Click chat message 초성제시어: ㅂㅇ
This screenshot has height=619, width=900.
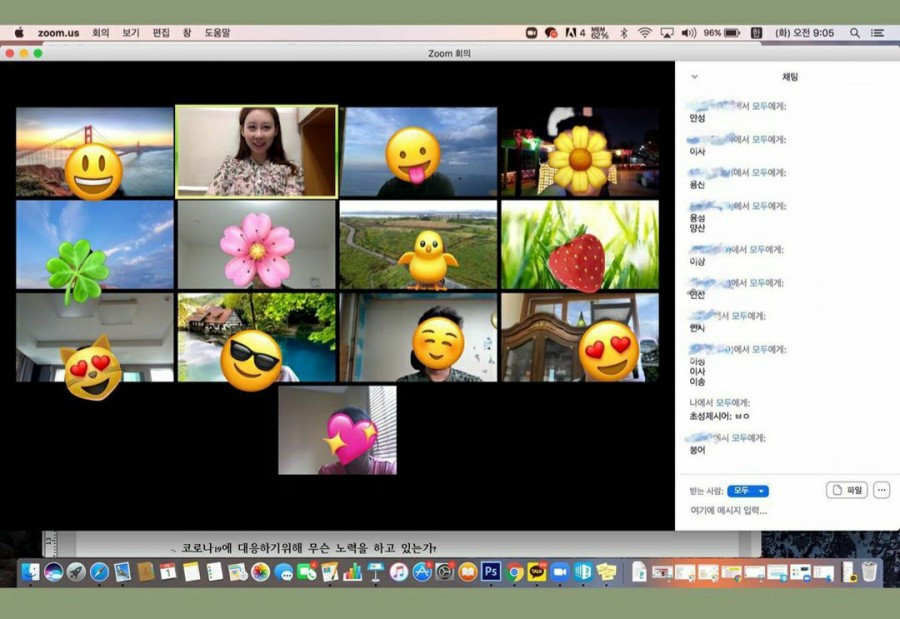pyautogui.click(x=719, y=416)
